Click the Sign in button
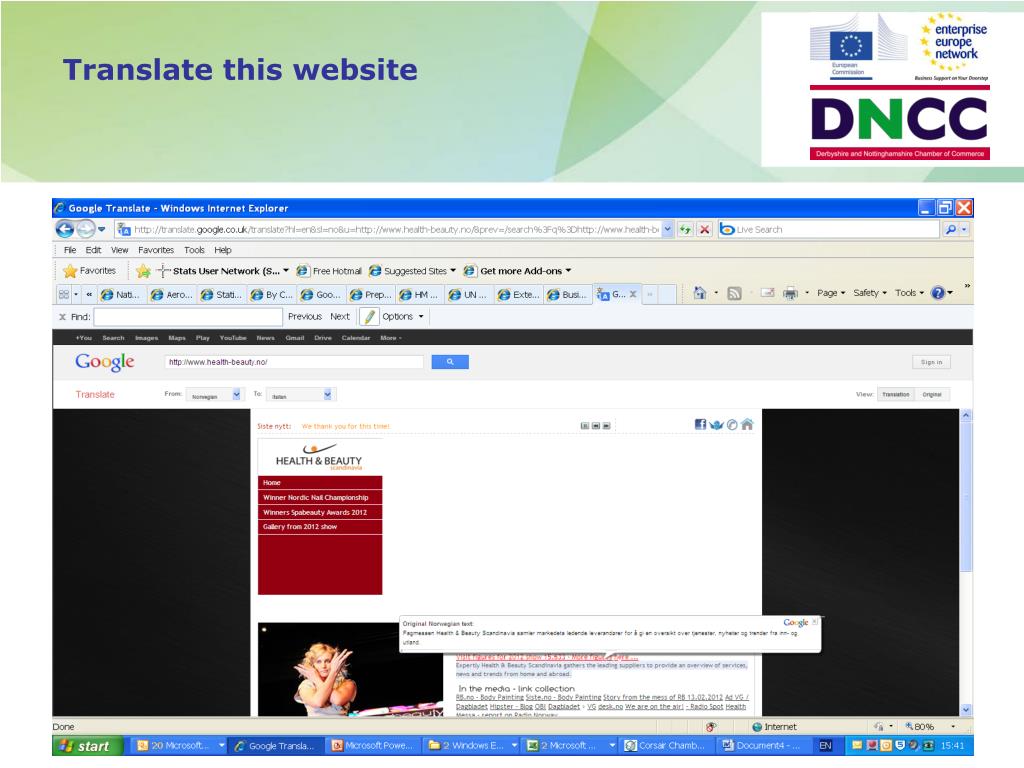This screenshot has height=768, width=1024. click(x=931, y=362)
